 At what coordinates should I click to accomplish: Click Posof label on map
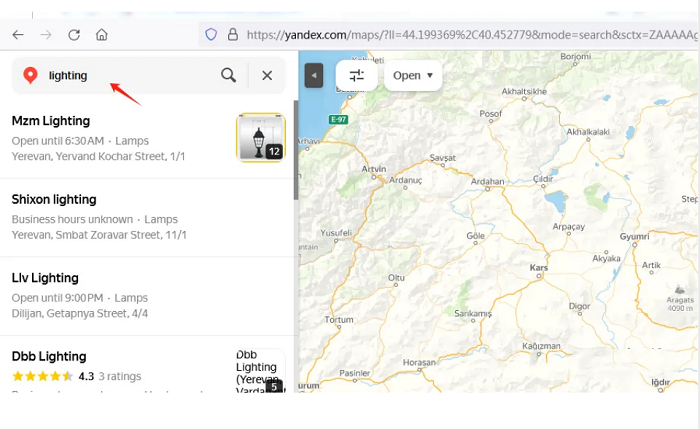[491, 114]
